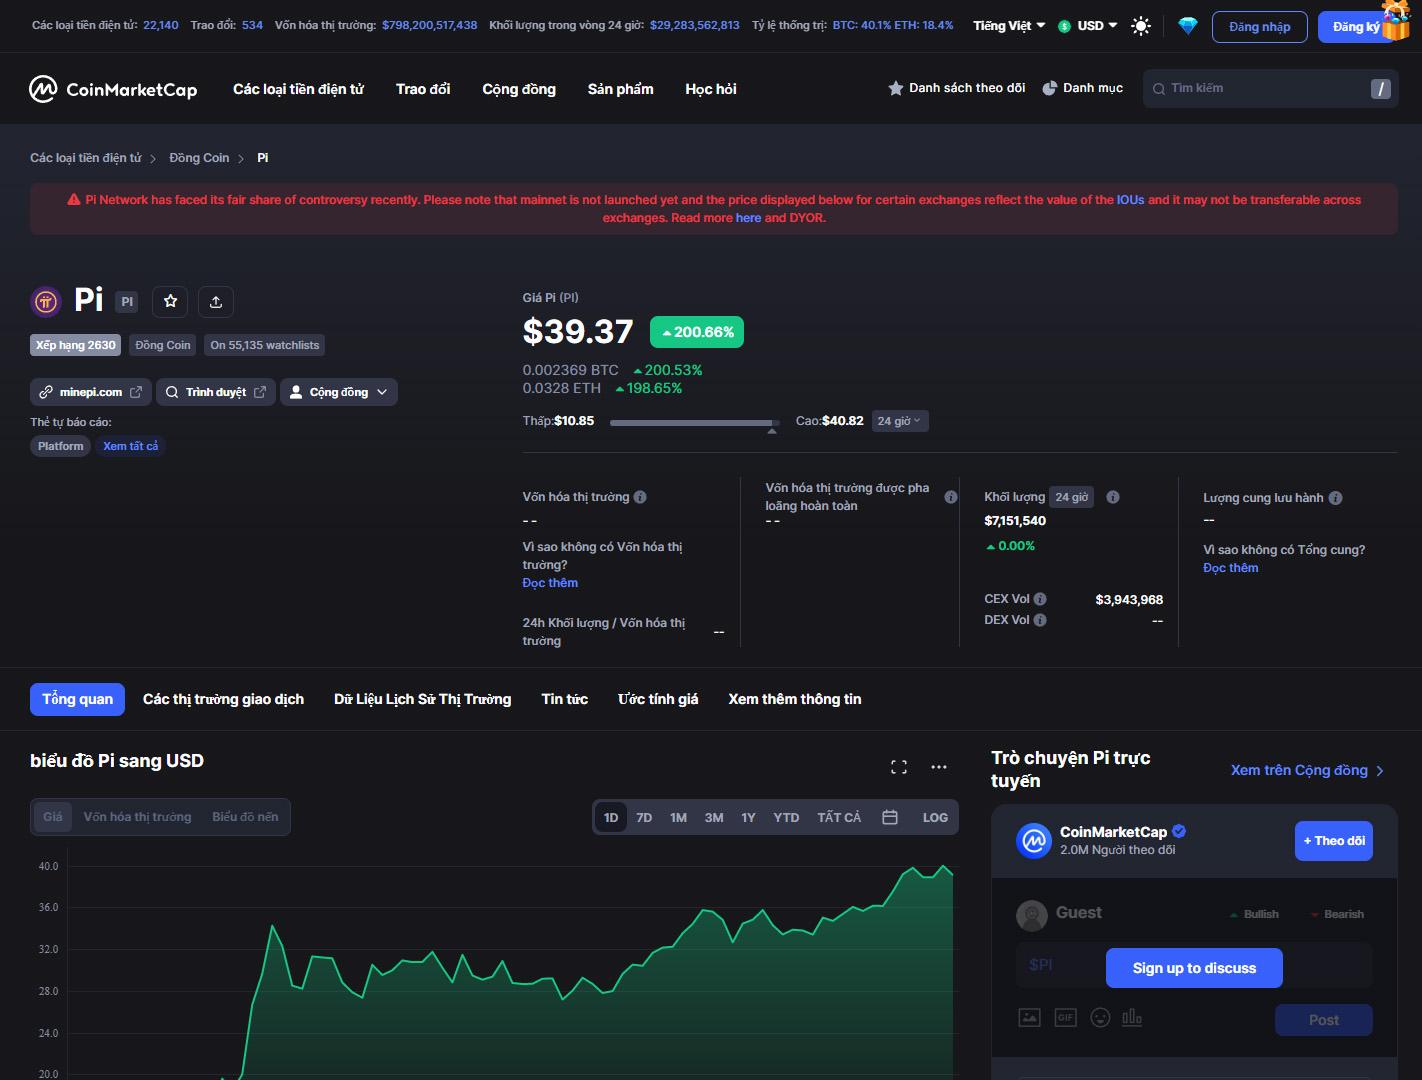Click DEX Vol info icon
1422x1080 pixels.
pos(1040,620)
